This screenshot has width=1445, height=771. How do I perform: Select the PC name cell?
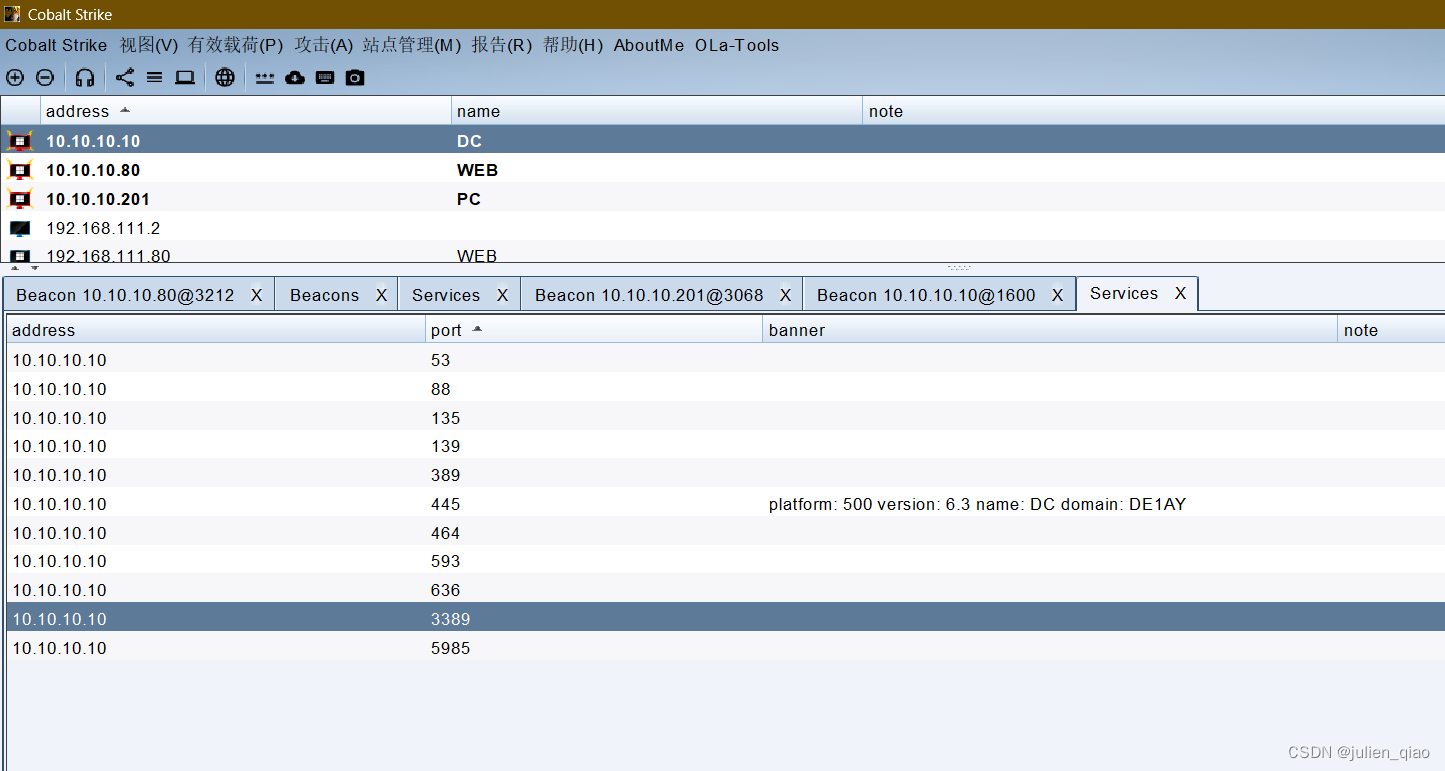coord(469,199)
